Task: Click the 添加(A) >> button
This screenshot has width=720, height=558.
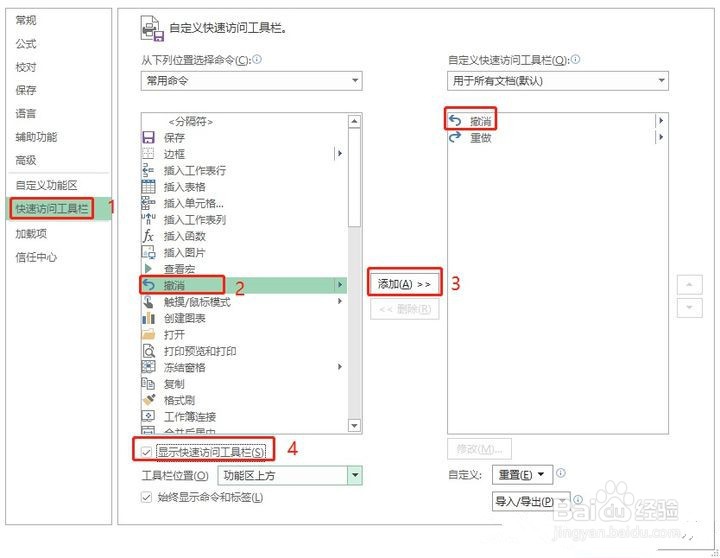Action: click(x=405, y=284)
